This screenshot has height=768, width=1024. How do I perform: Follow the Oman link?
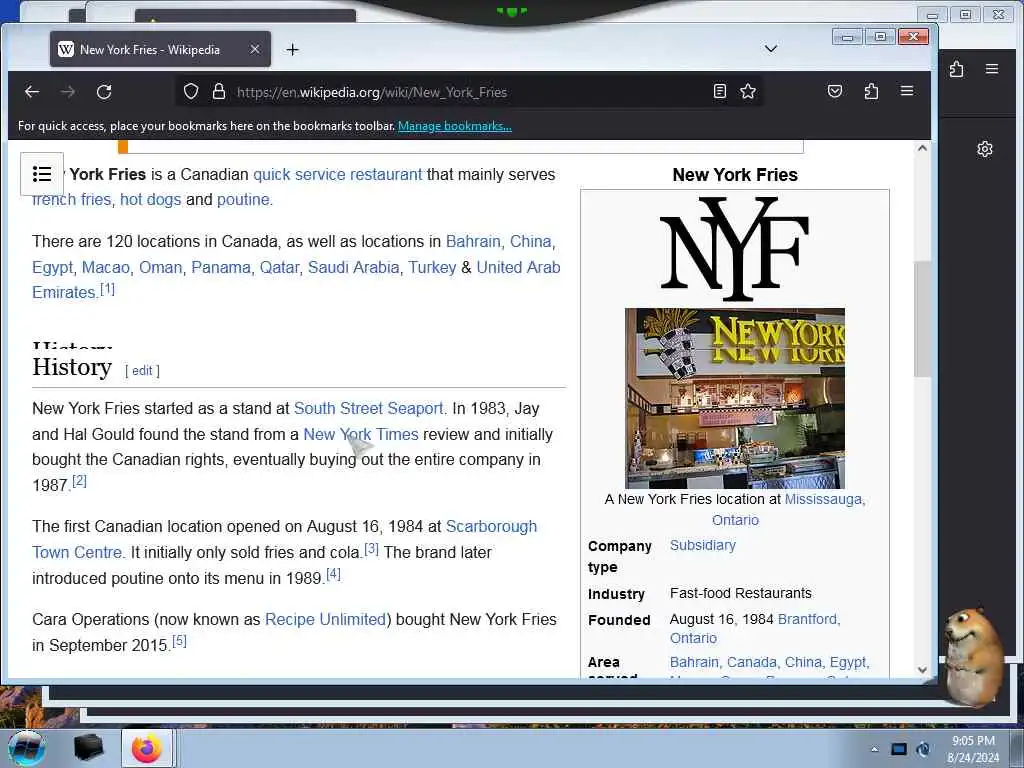(160, 268)
